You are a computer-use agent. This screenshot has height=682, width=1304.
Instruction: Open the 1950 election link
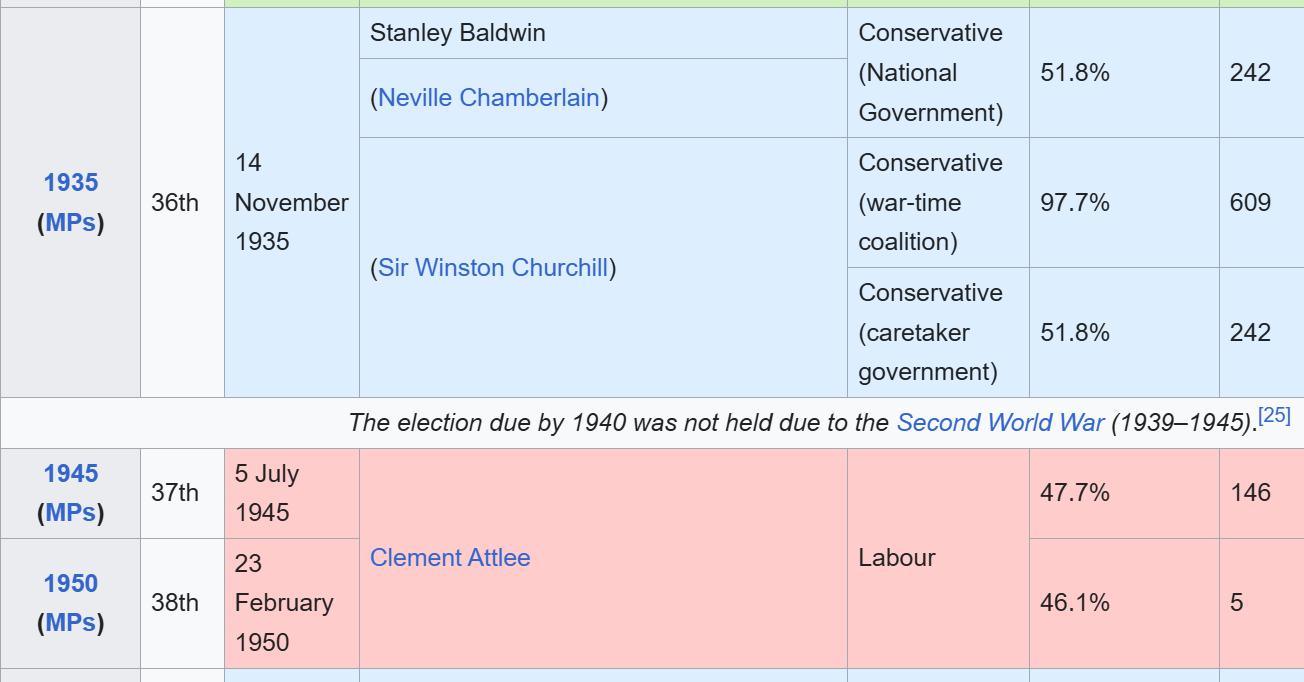pyautogui.click(x=71, y=583)
